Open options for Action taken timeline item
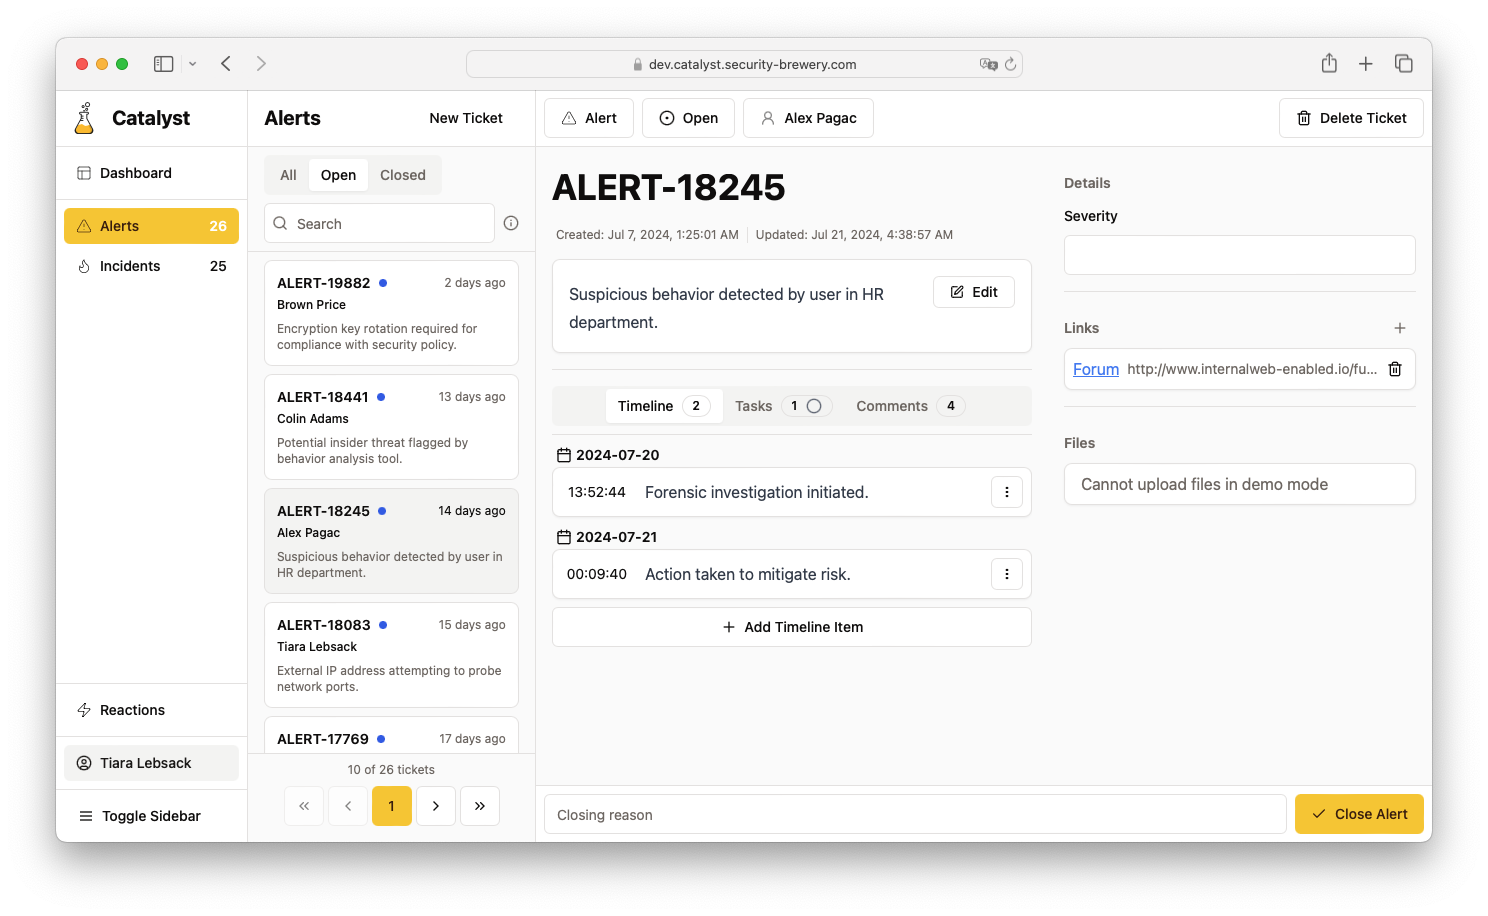This screenshot has height=916, width=1488. click(1006, 574)
